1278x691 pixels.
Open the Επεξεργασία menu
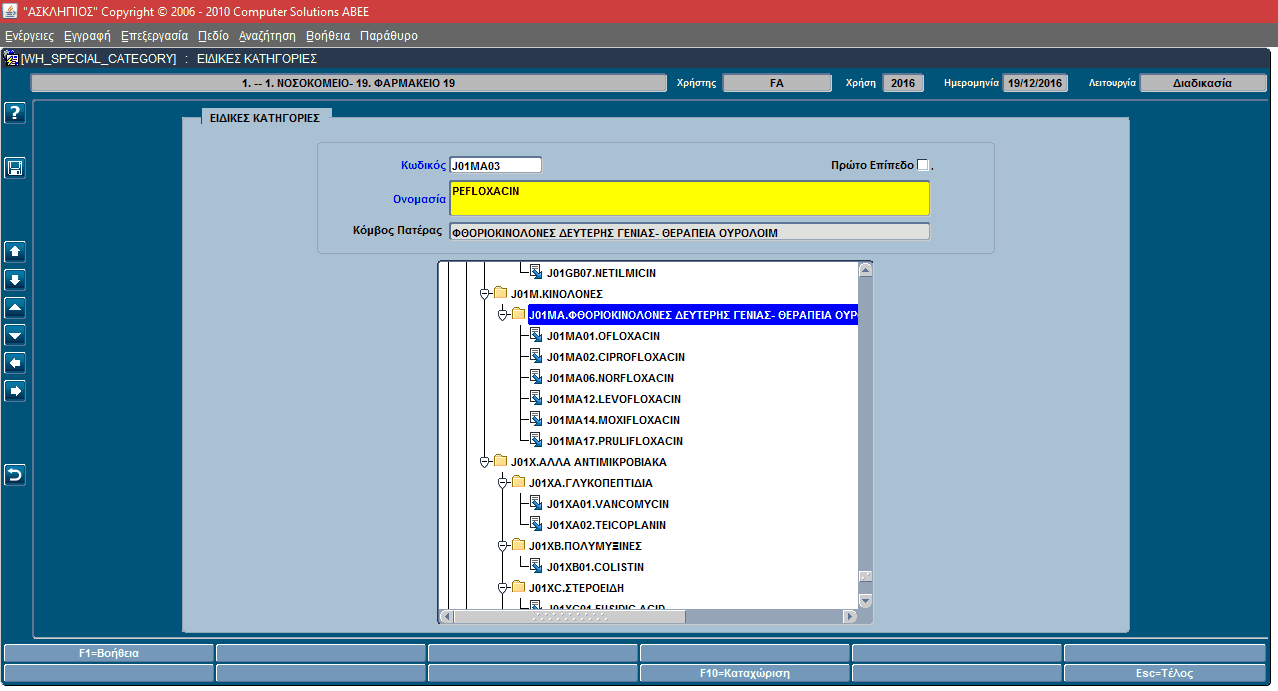coord(154,35)
